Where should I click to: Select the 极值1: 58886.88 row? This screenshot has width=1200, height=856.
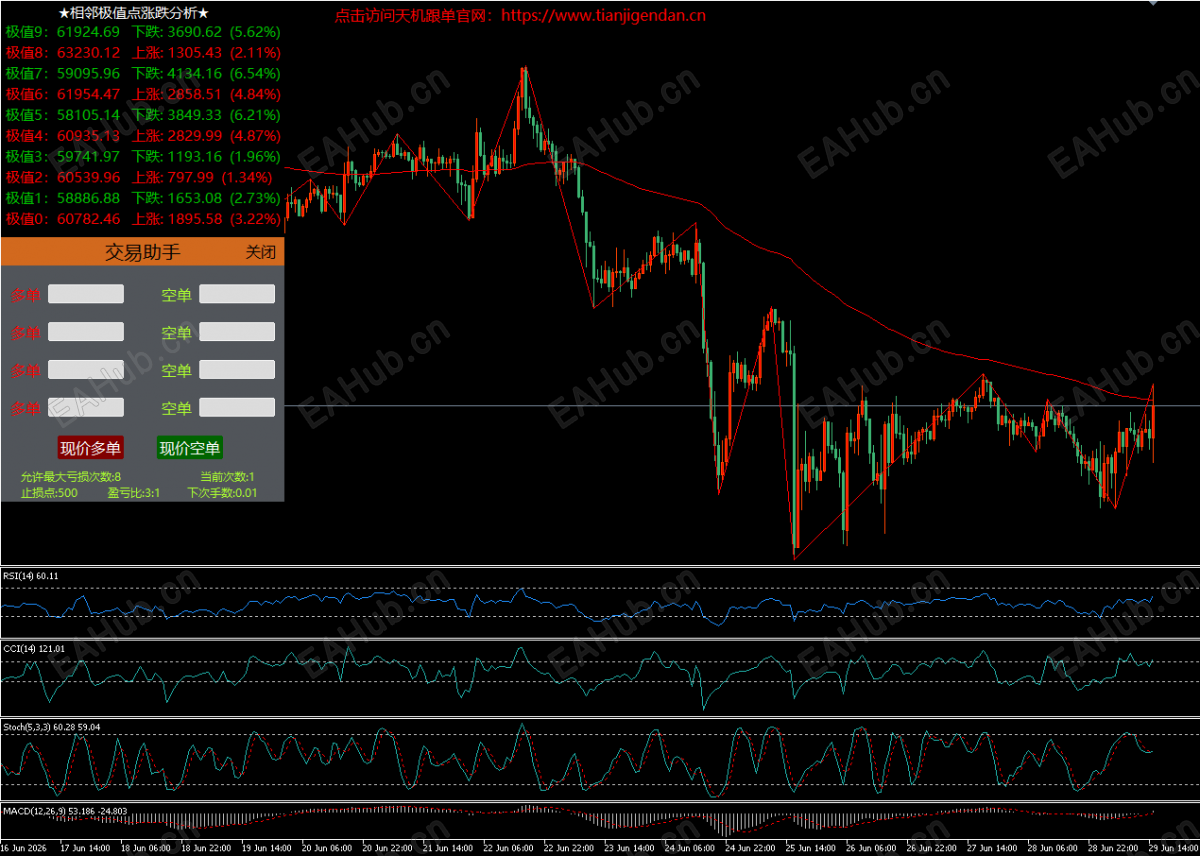pyautogui.click(x=143, y=198)
